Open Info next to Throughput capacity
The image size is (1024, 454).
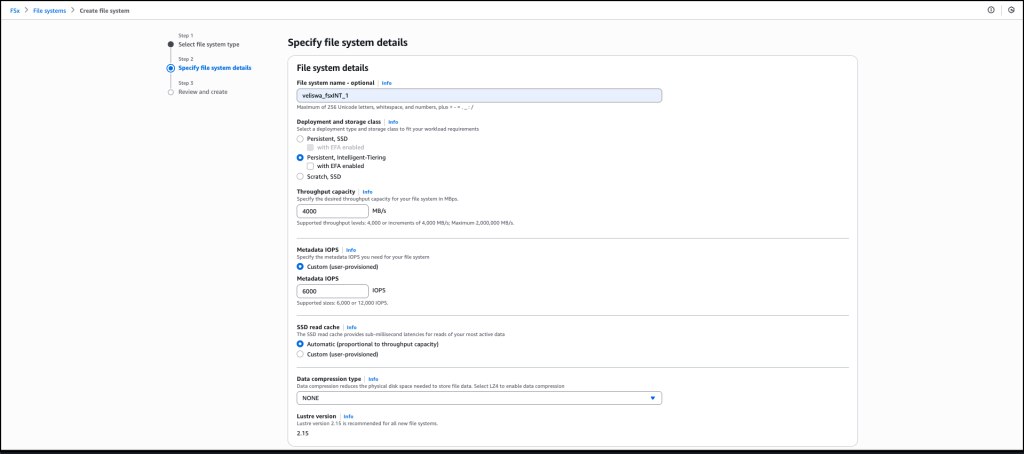pyautogui.click(x=367, y=191)
